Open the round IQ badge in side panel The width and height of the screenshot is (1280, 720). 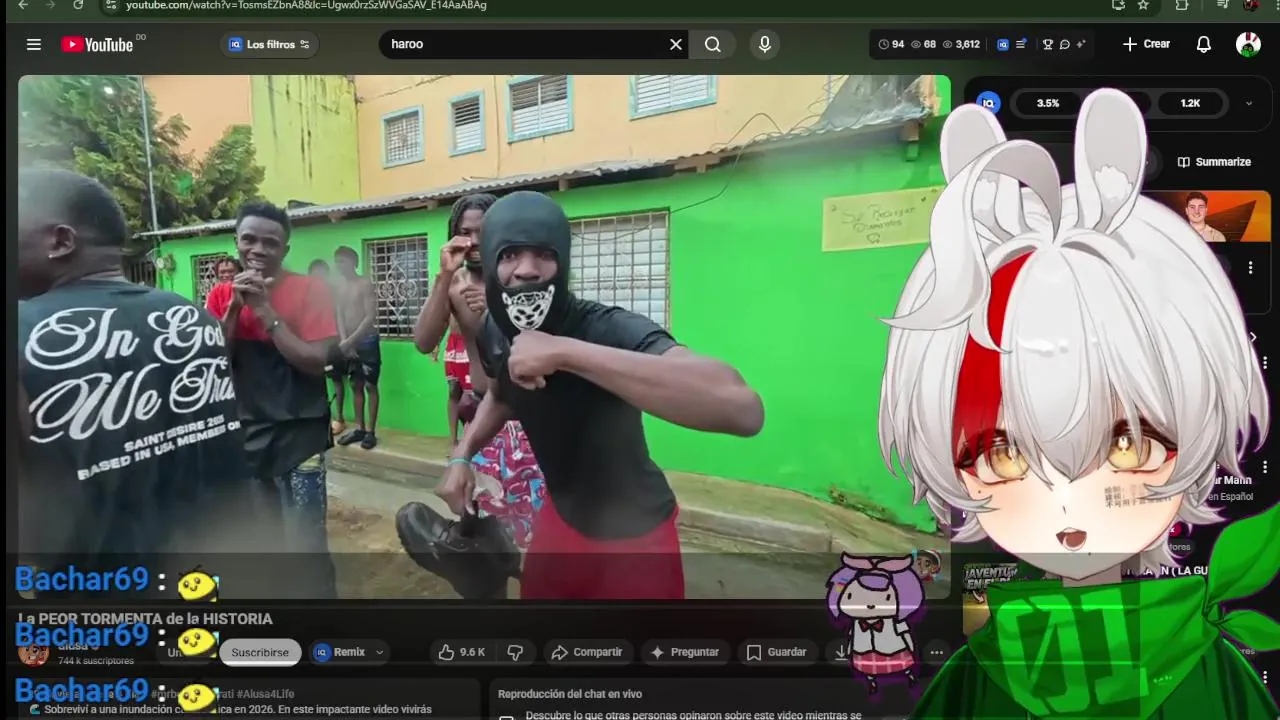click(x=988, y=103)
